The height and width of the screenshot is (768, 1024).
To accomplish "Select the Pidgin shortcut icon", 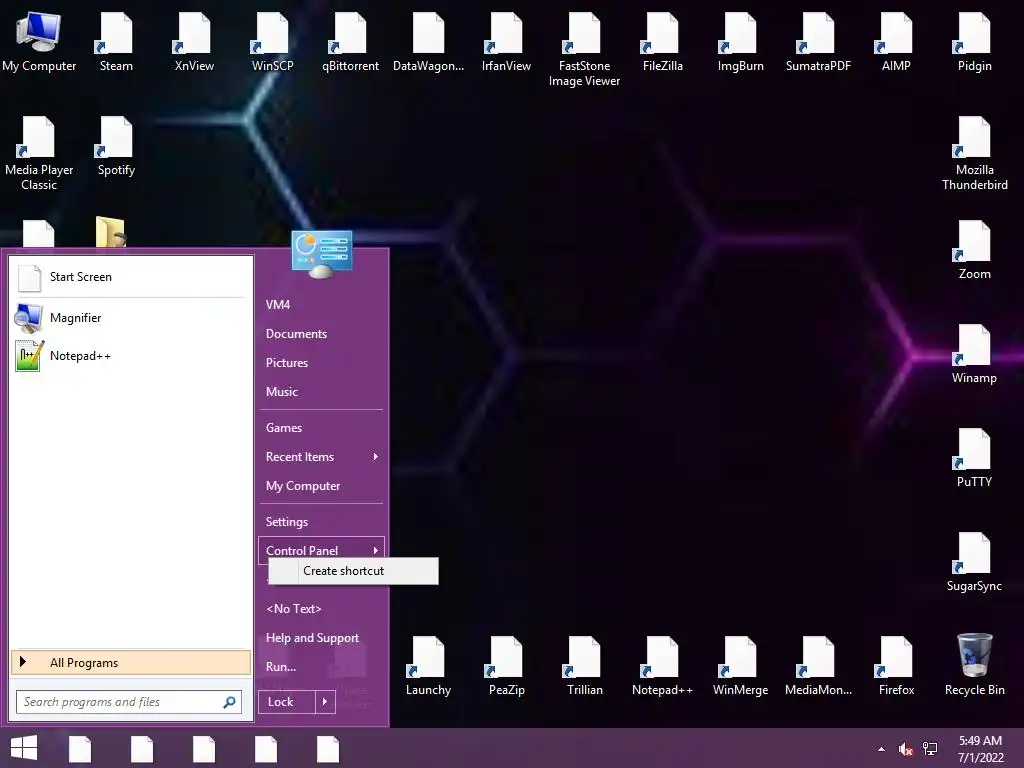I will (974, 42).
